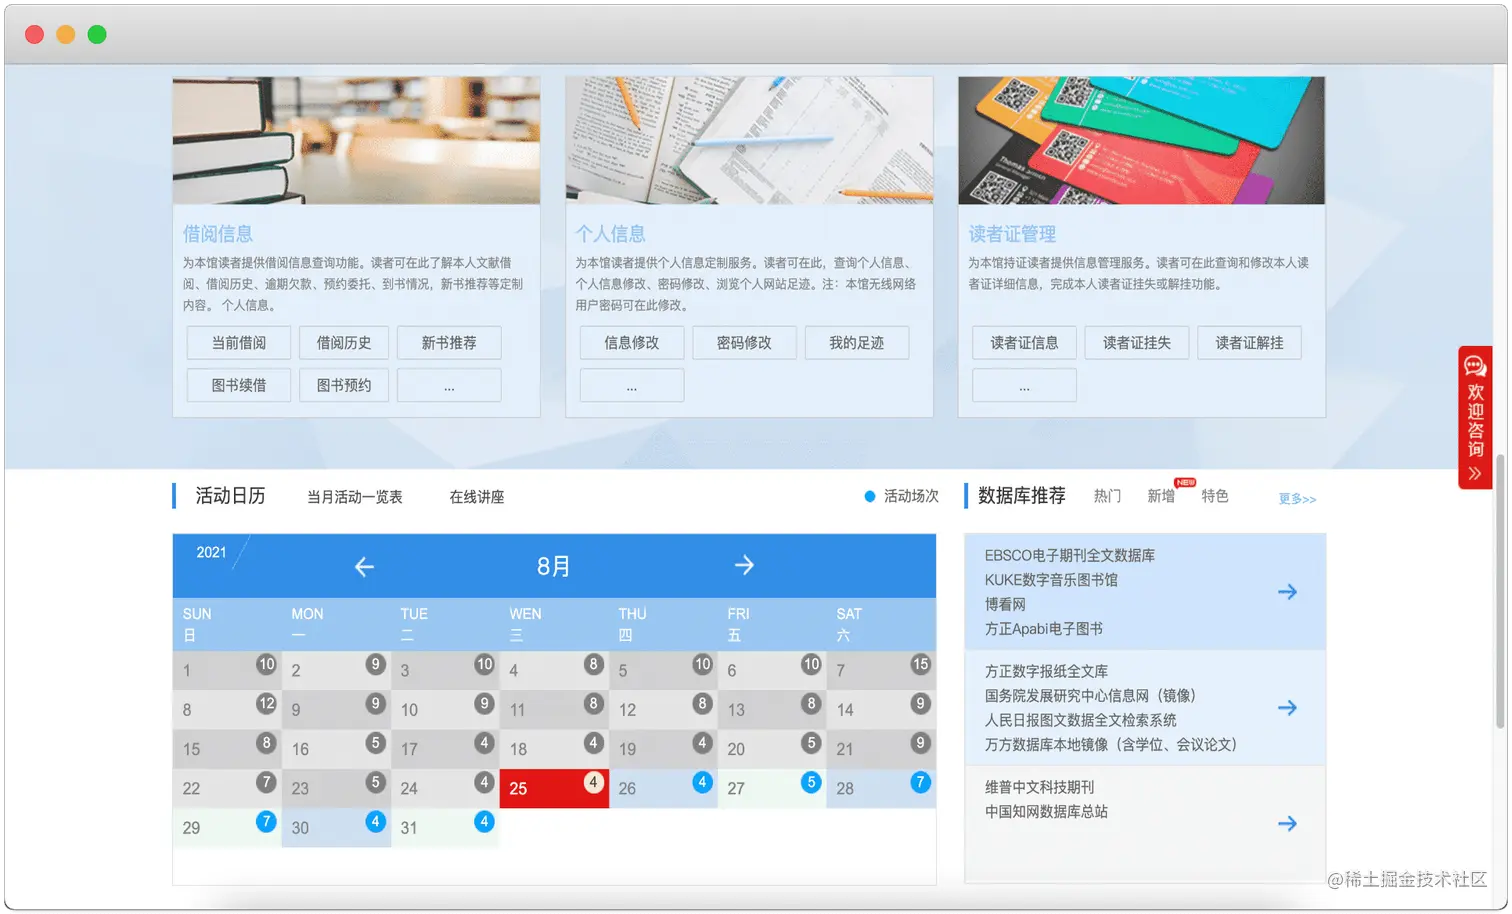This screenshot has height=914, width=1512.
Task: Expand the ... options in the 读者证管理 card
Action: tap(1023, 385)
